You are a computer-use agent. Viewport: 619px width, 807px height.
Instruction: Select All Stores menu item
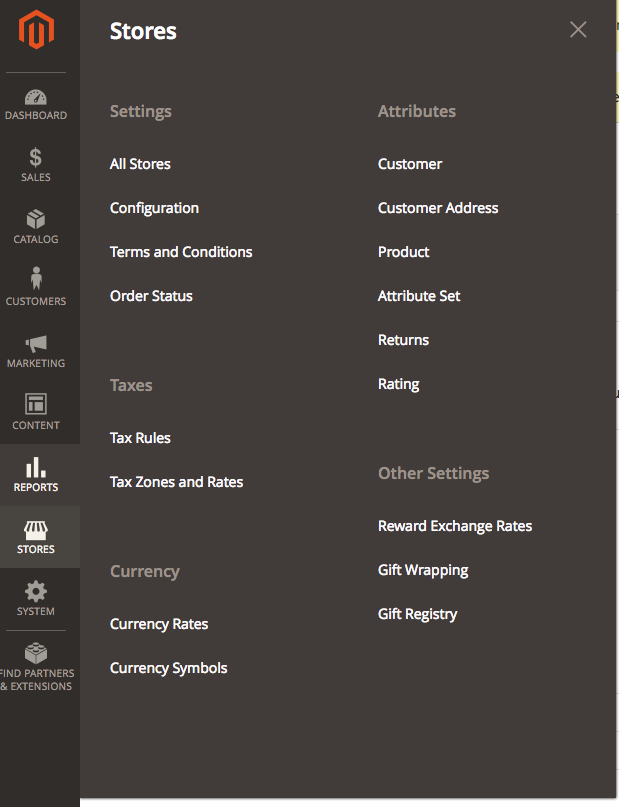[x=140, y=164]
